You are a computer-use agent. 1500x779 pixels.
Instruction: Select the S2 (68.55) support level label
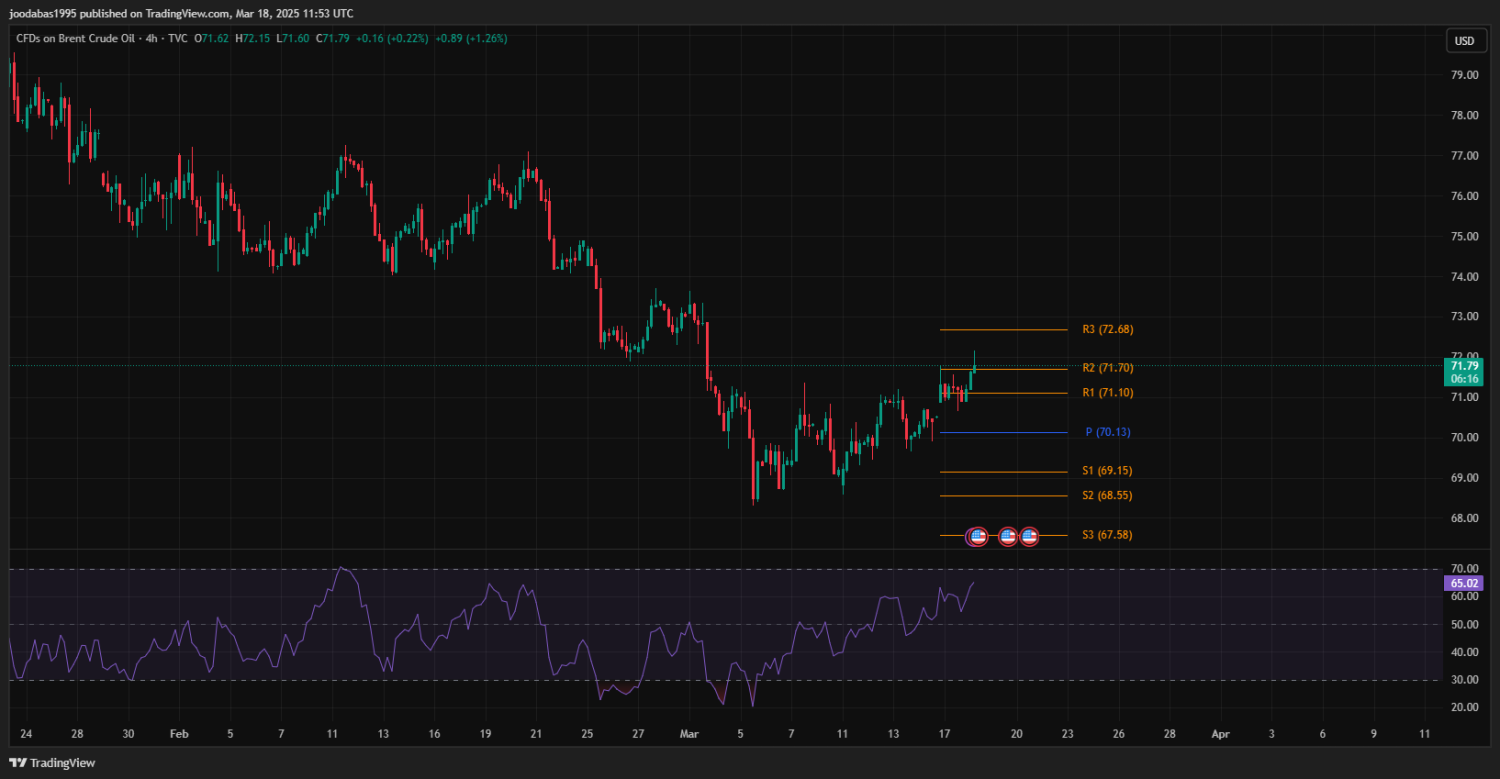point(1107,496)
